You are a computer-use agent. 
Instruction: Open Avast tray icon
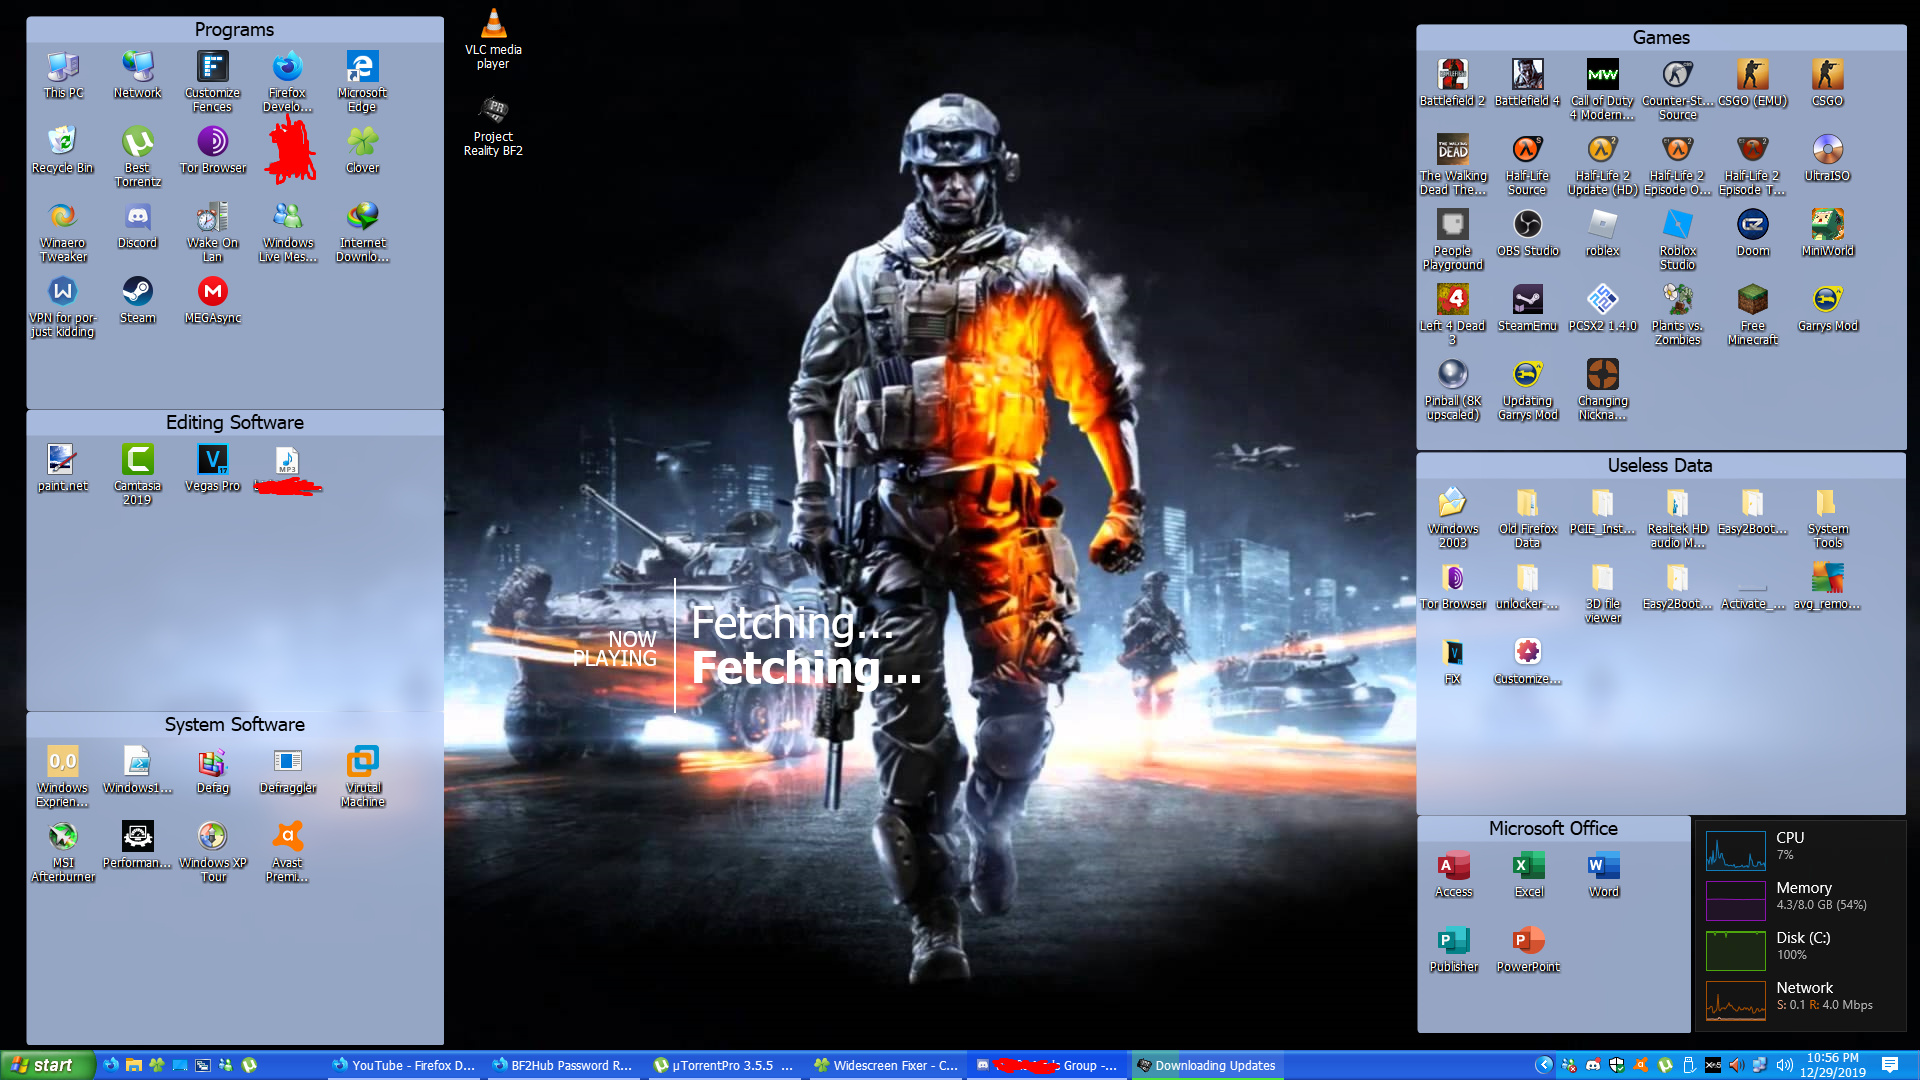click(1640, 1065)
